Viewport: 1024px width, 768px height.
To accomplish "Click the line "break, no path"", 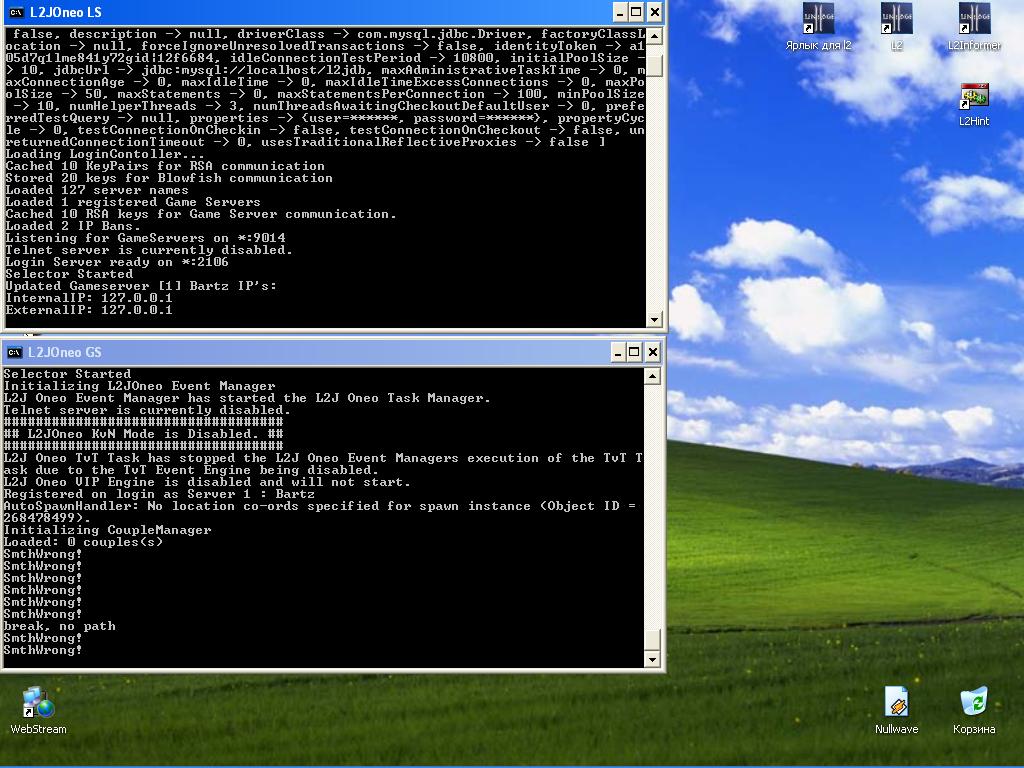I will 59,626.
